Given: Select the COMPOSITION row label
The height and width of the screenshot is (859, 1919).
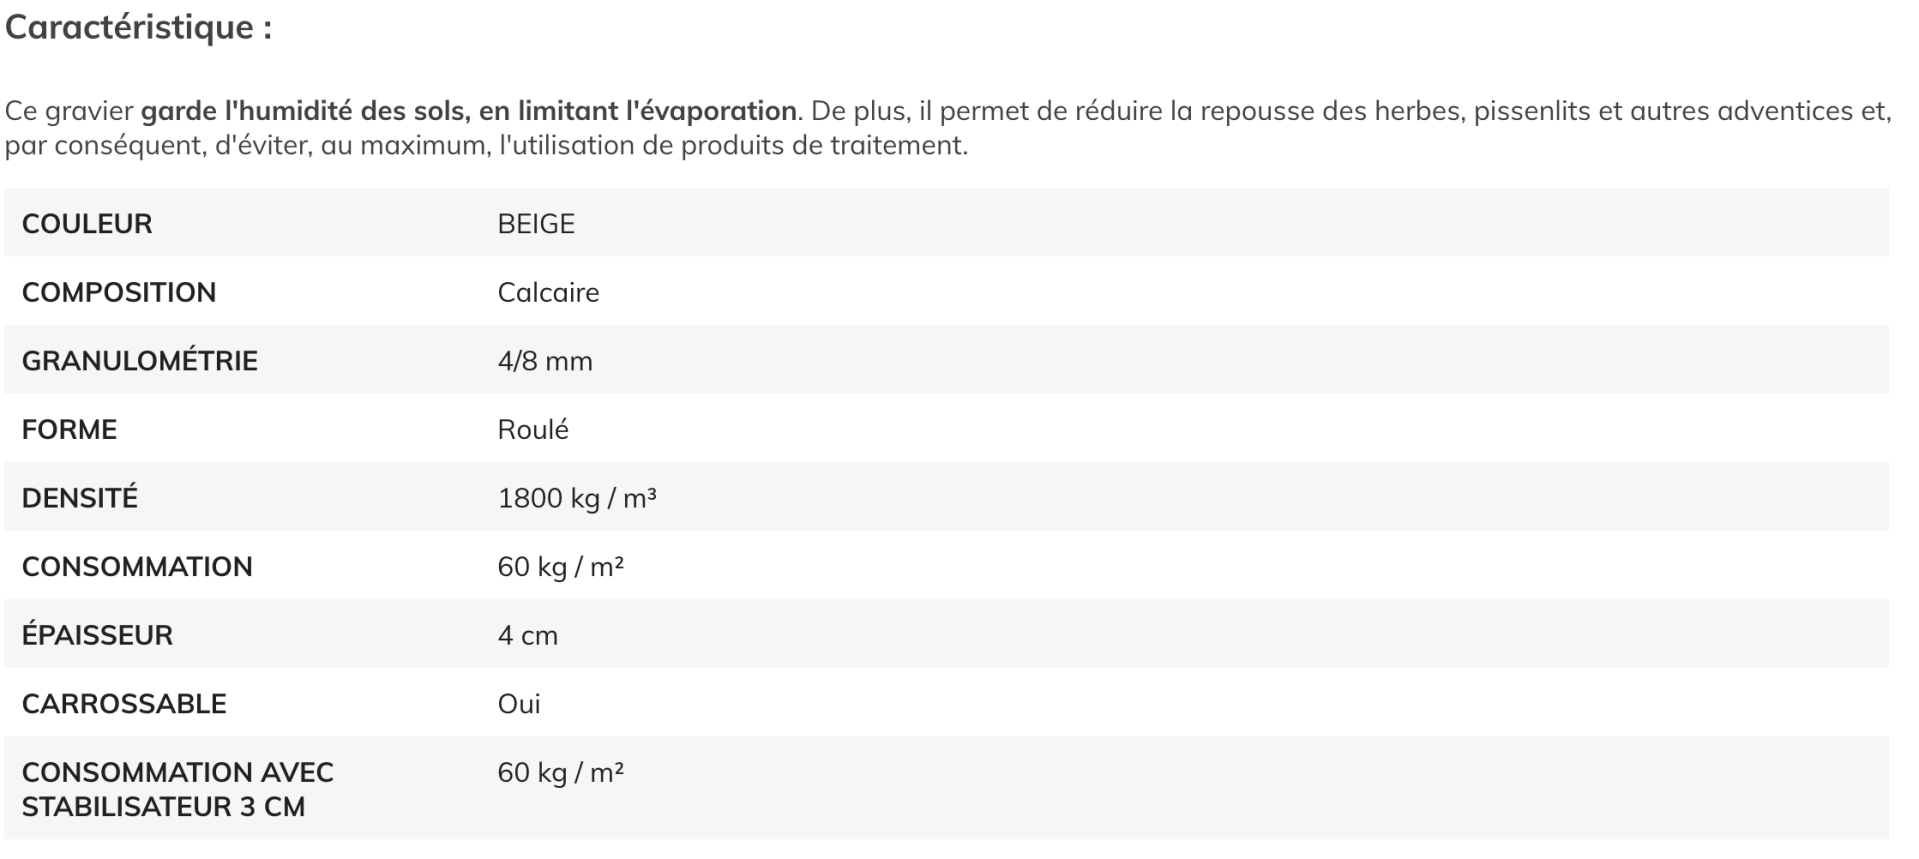Looking at the screenshot, I should click(x=119, y=293).
